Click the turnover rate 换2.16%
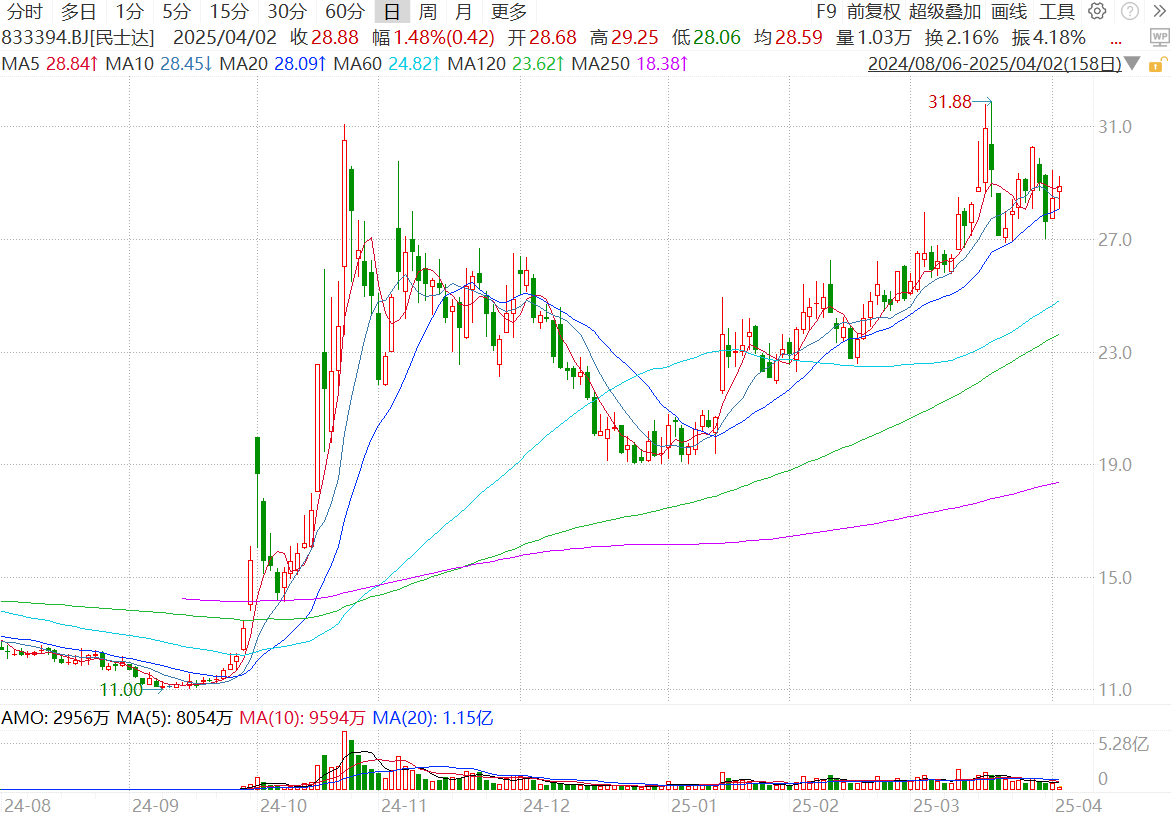Image resolution: width=1171 pixels, height=820 pixels. point(961,37)
